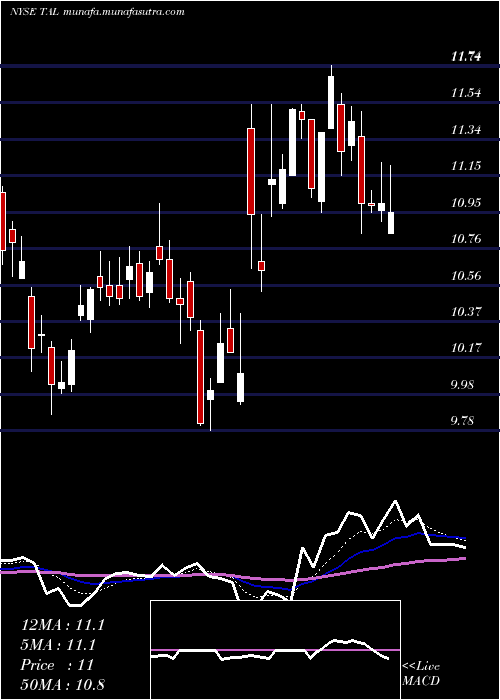Click the 5MA : 11.1 readout

click(x=59, y=645)
